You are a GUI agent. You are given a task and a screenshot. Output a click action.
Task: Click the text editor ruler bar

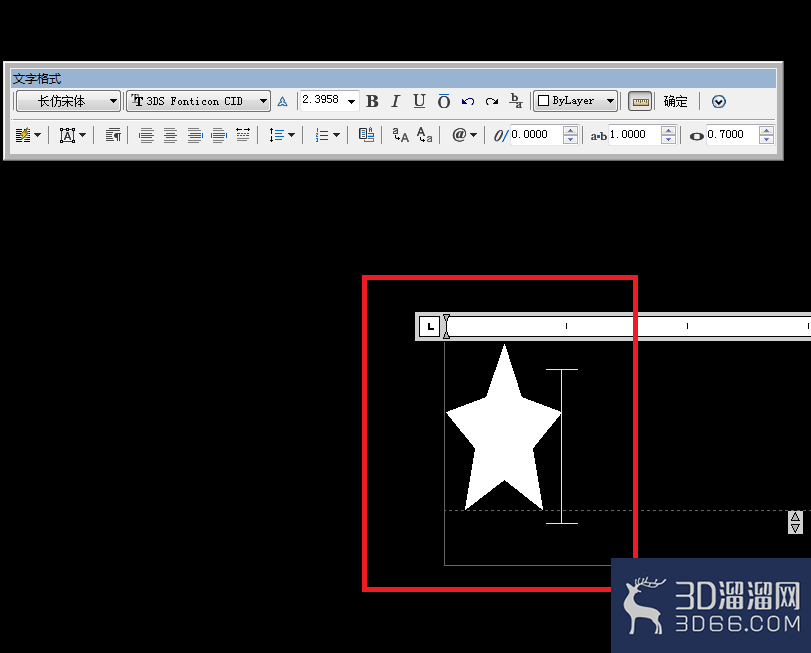coord(613,326)
